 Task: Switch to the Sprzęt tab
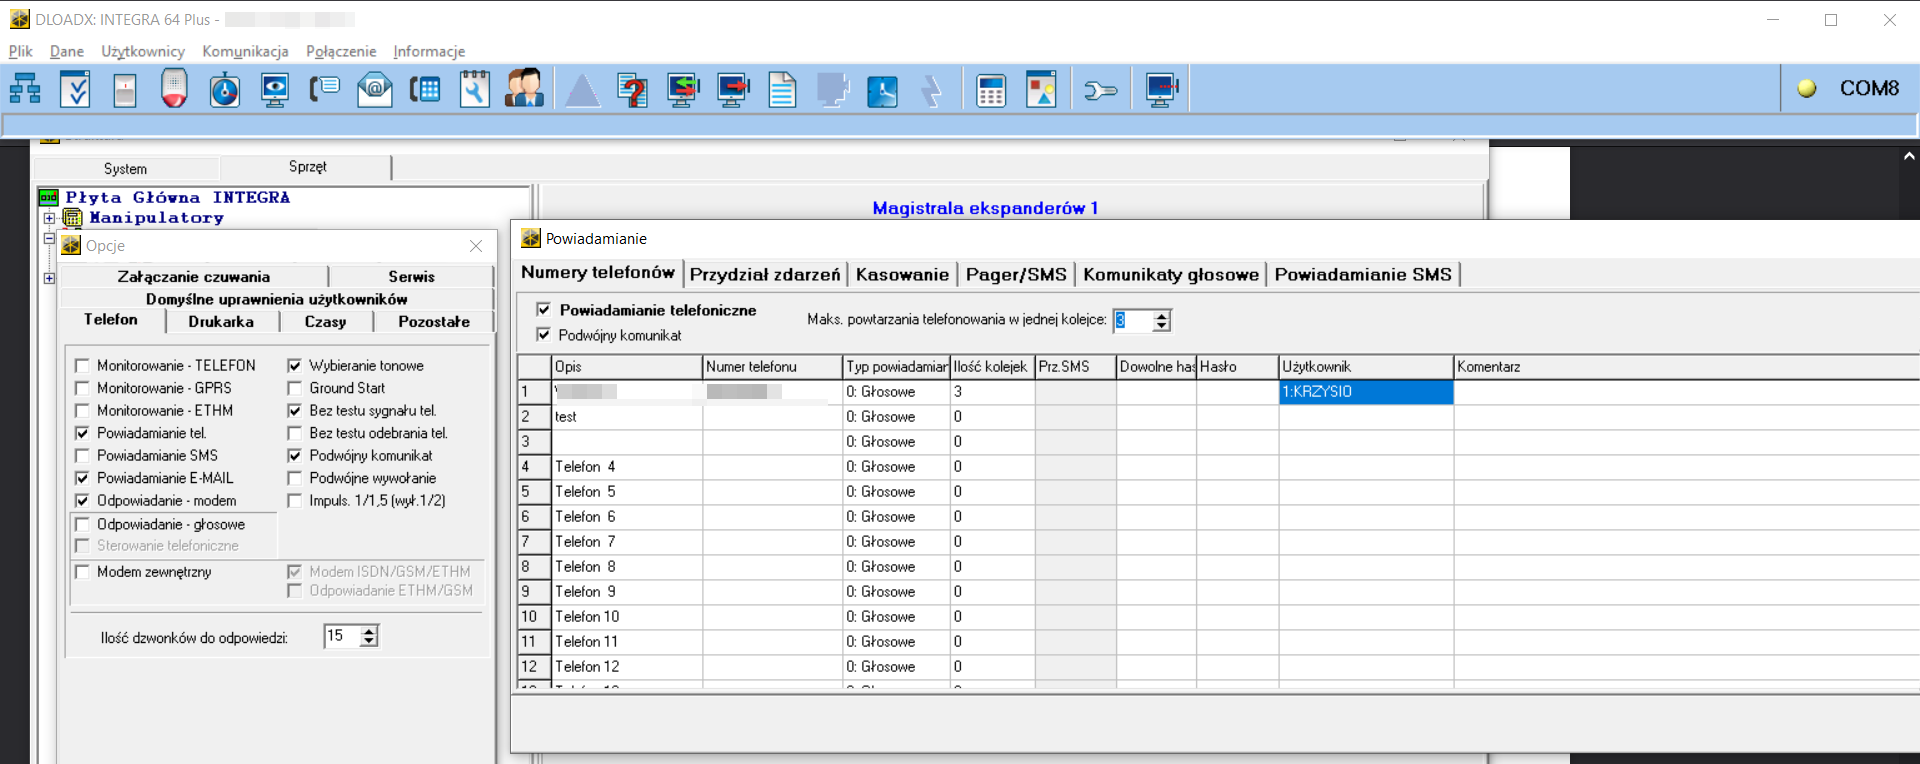pyautogui.click(x=307, y=167)
